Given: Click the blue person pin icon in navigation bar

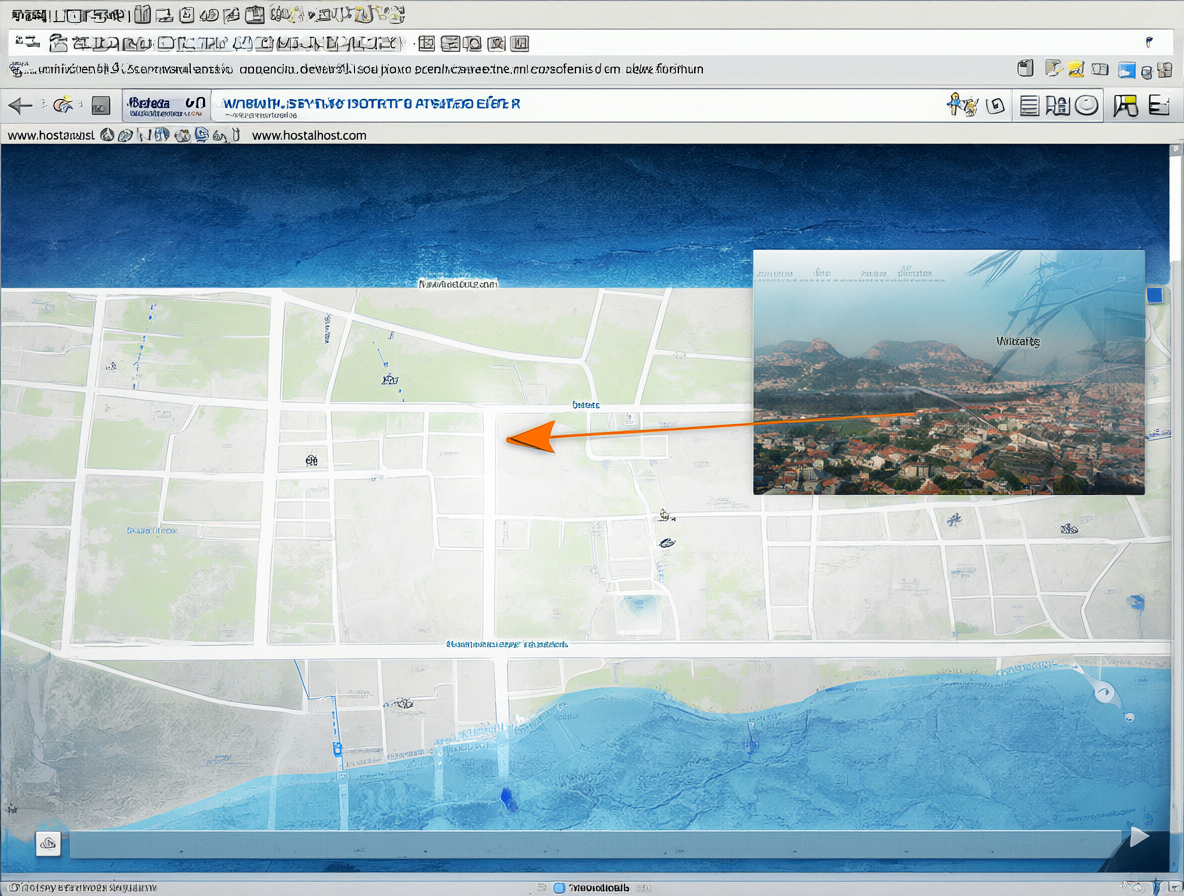Looking at the screenshot, I should (x=962, y=105).
